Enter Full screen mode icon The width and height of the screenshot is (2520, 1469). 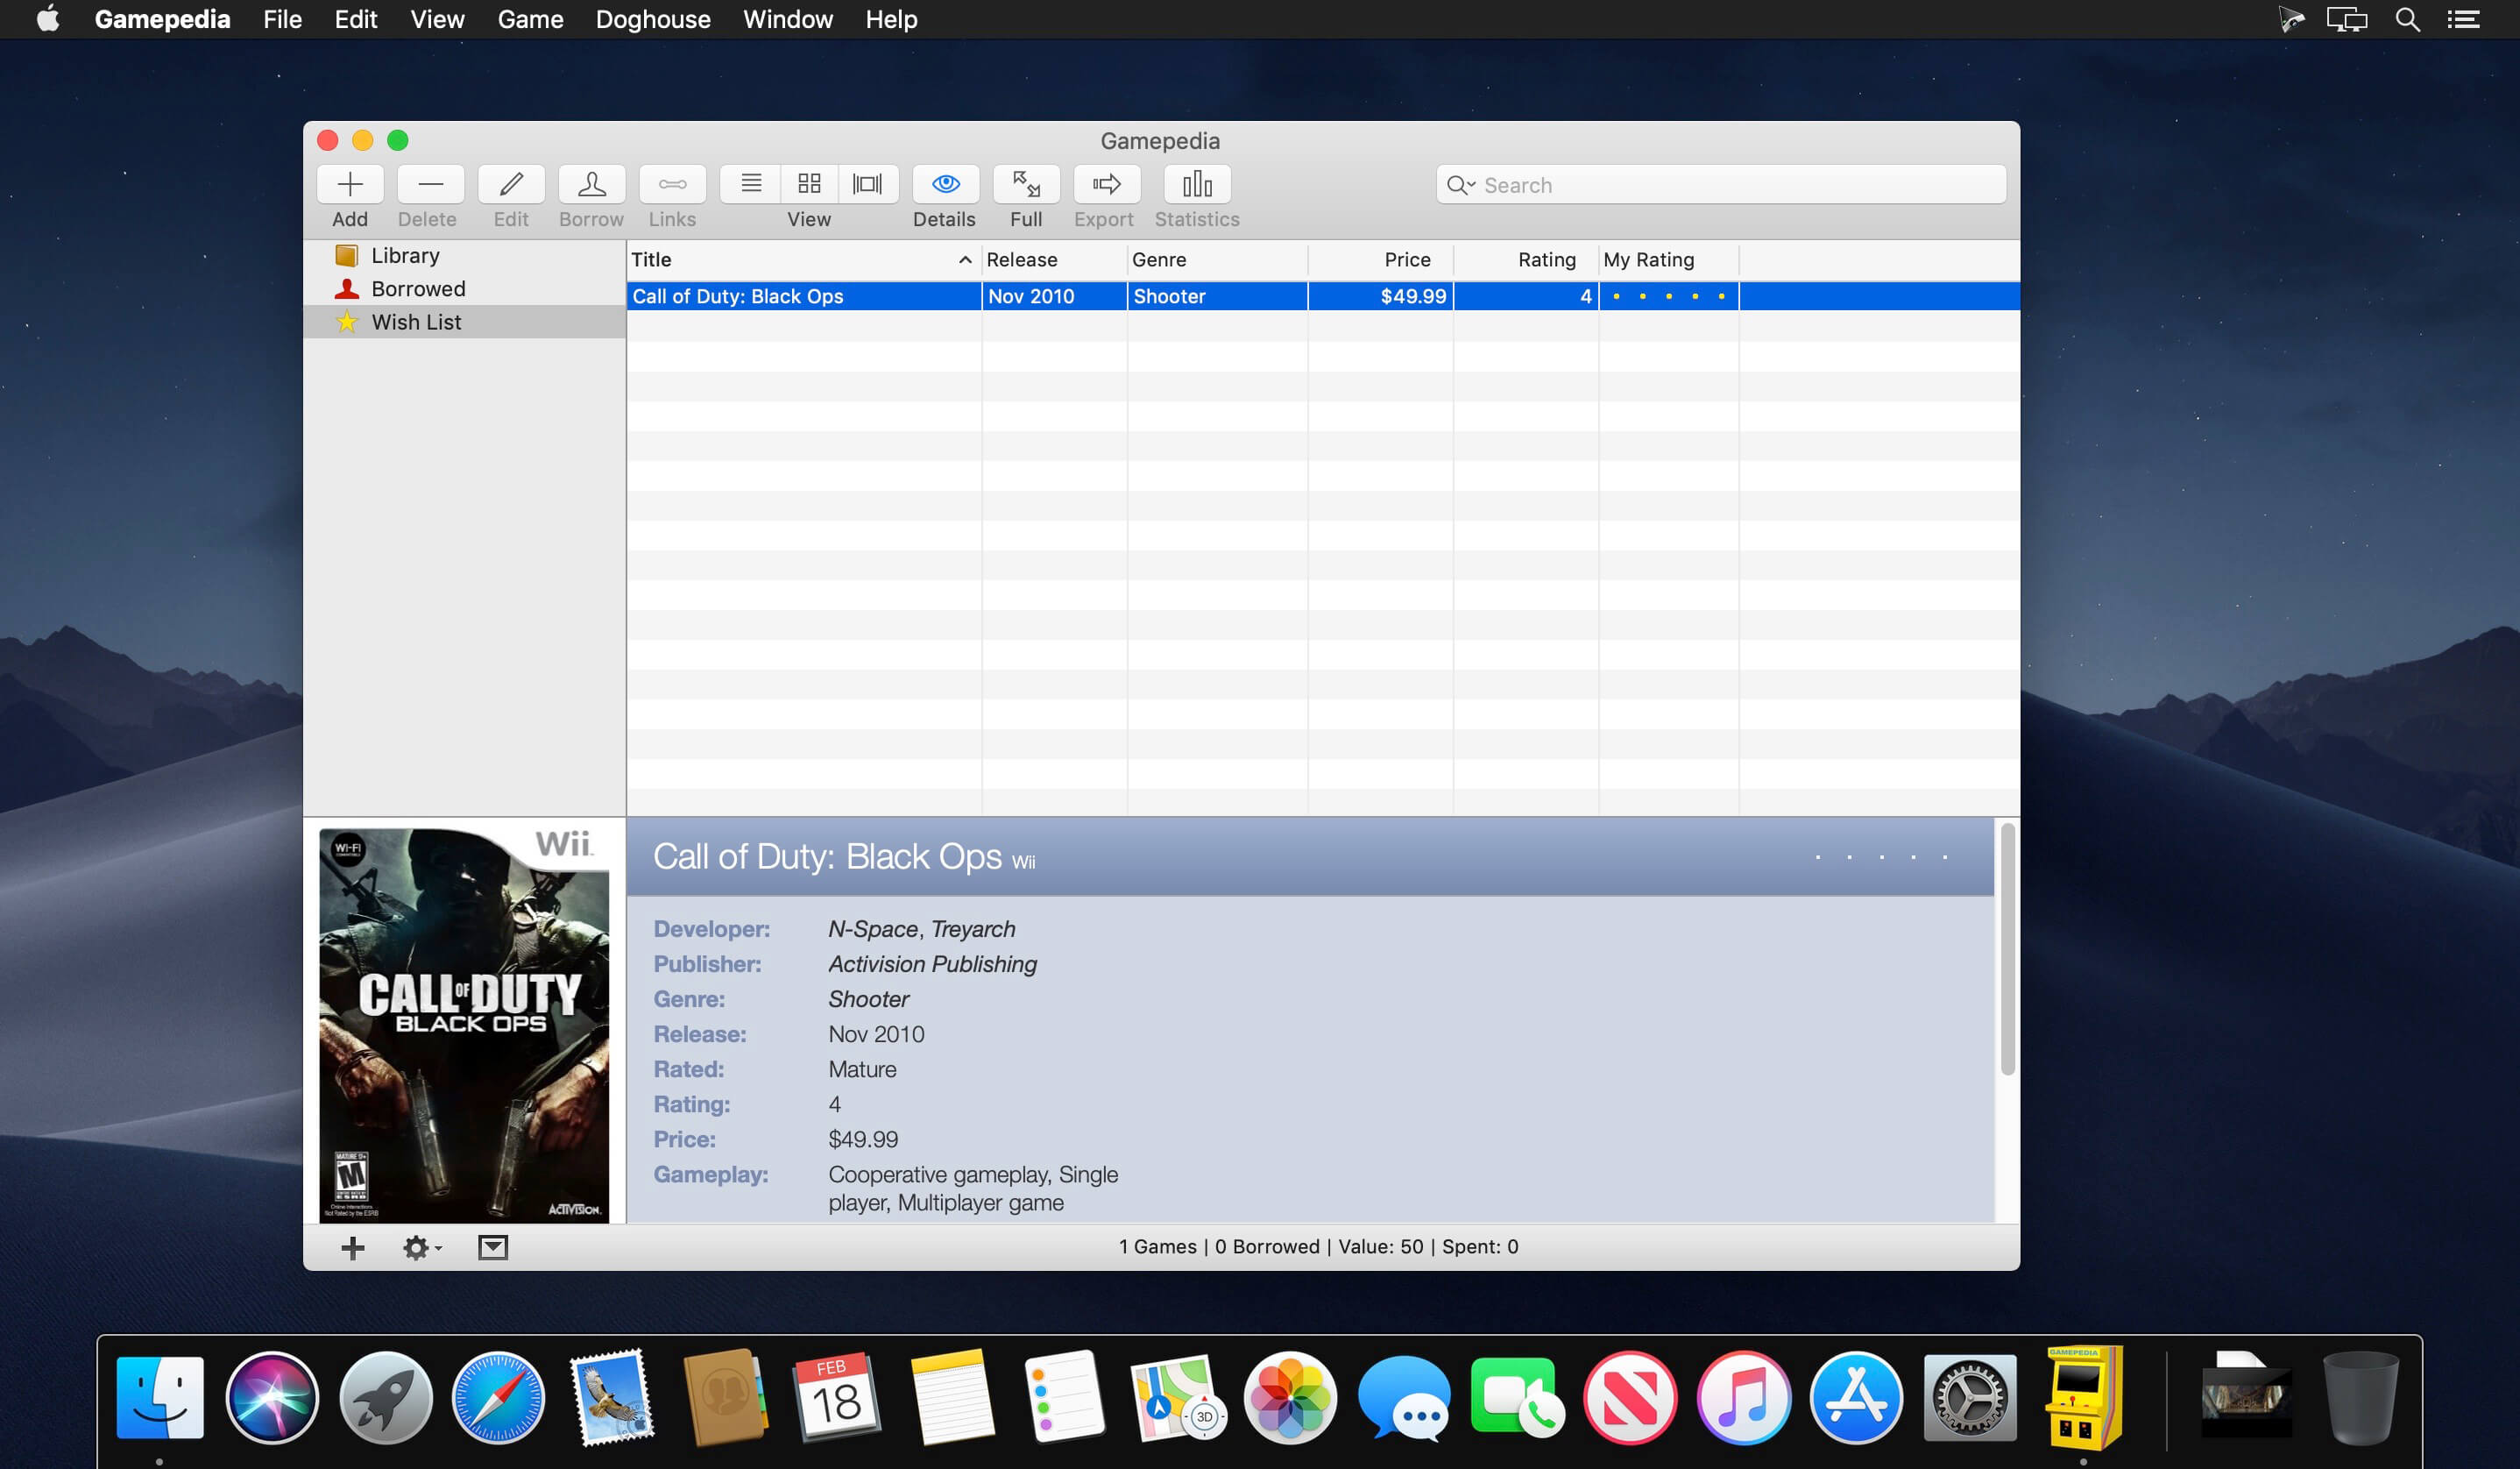(1026, 184)
